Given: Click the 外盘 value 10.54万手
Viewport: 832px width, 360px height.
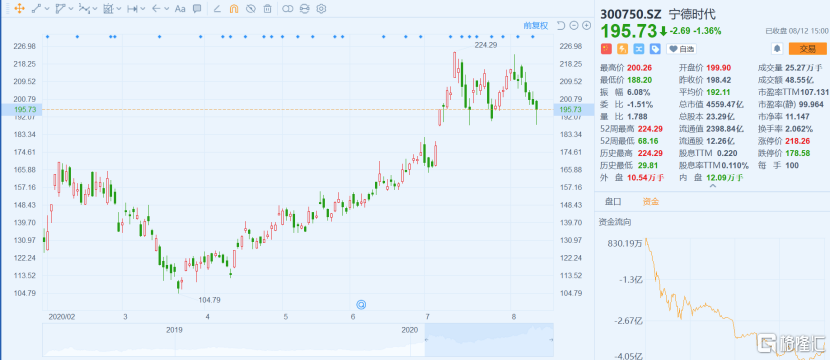Looking at the screenshot, I should point(645,177).
